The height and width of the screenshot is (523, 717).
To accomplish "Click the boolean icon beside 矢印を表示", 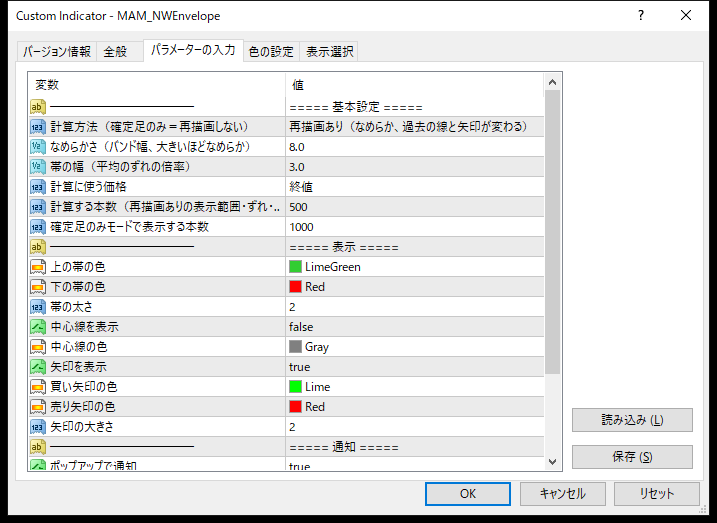I will (38, 367).
